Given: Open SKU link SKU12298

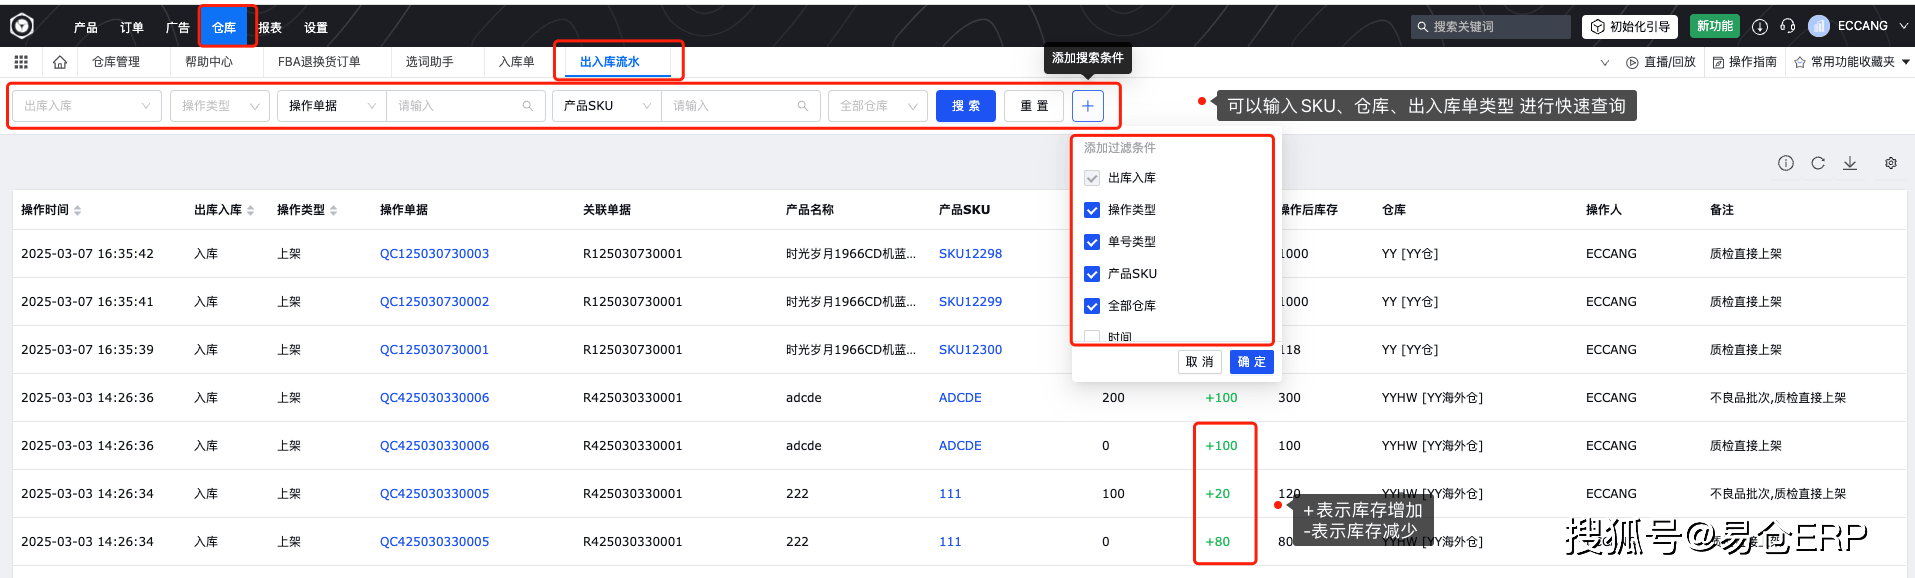Looking at the screenshot, I should pyautogui.click(x=970, y=254).
